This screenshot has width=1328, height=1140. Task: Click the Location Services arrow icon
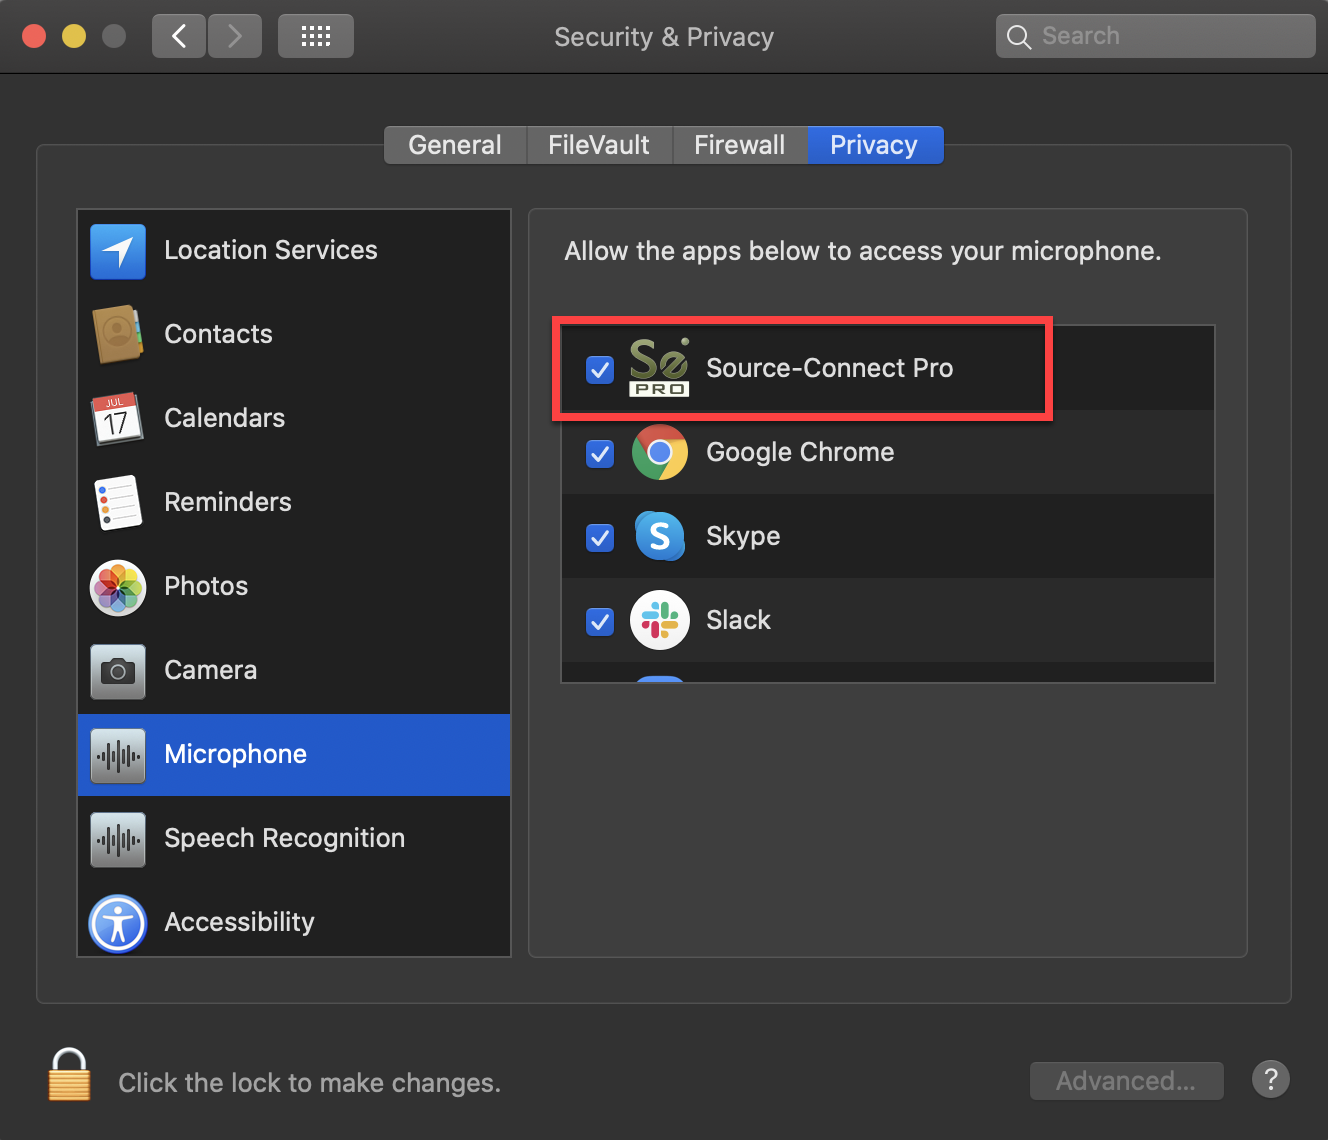click(x=118, y=251)
